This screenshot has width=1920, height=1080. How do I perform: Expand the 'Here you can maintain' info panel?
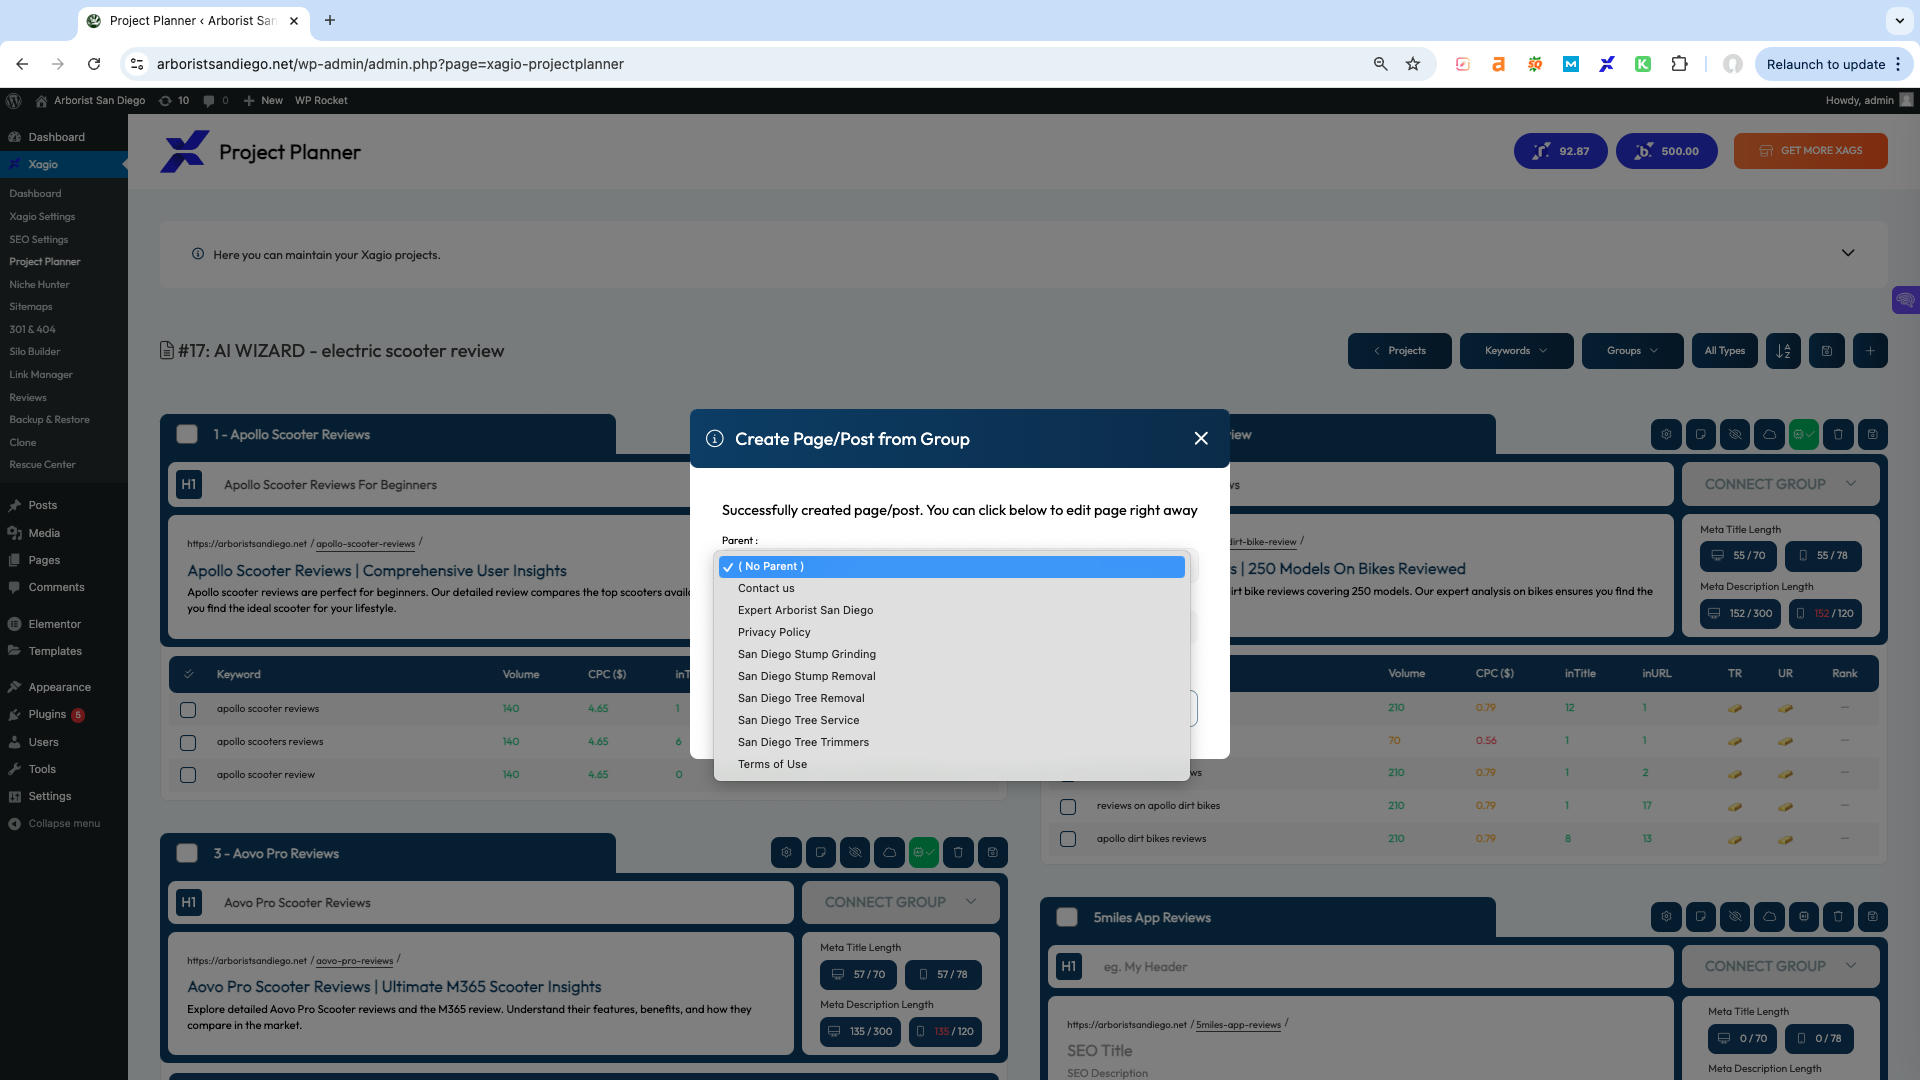(1847, 253)
